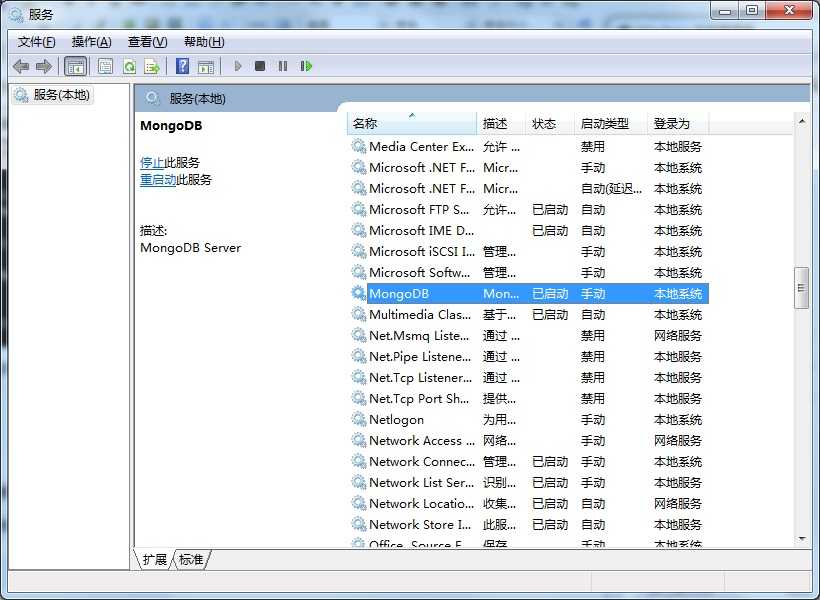Restart the service with the toolbar icon
Viewport: 820px width, 600px height.
306,66
